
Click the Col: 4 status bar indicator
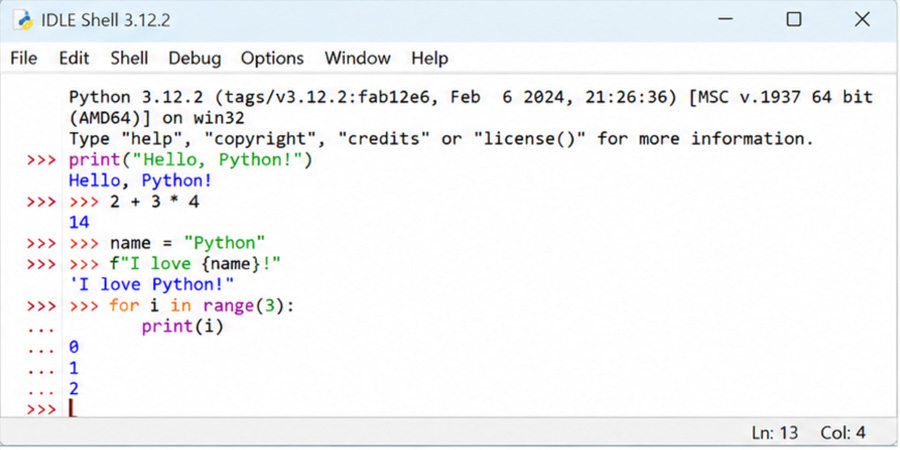(843, 432)
